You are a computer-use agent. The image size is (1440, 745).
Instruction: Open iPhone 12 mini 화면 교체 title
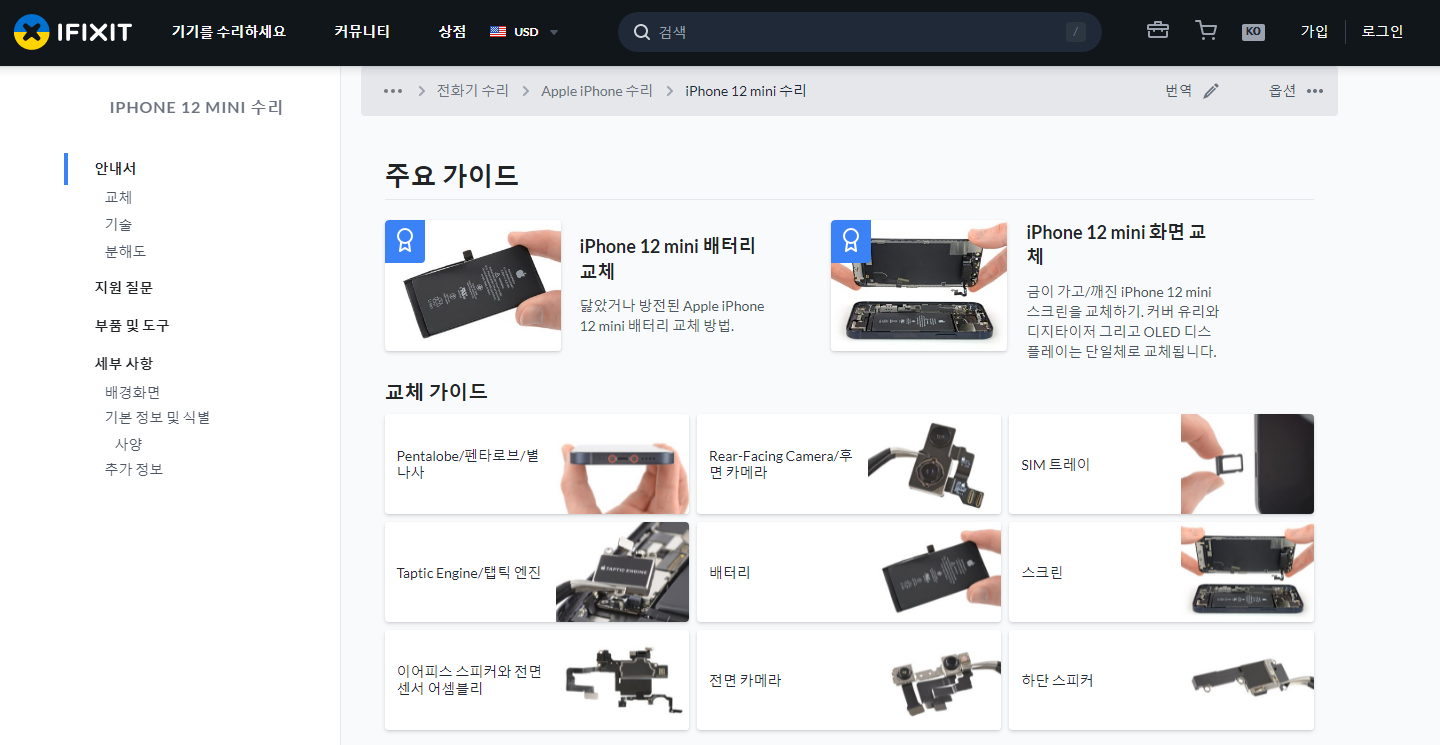click(1116, 244)
